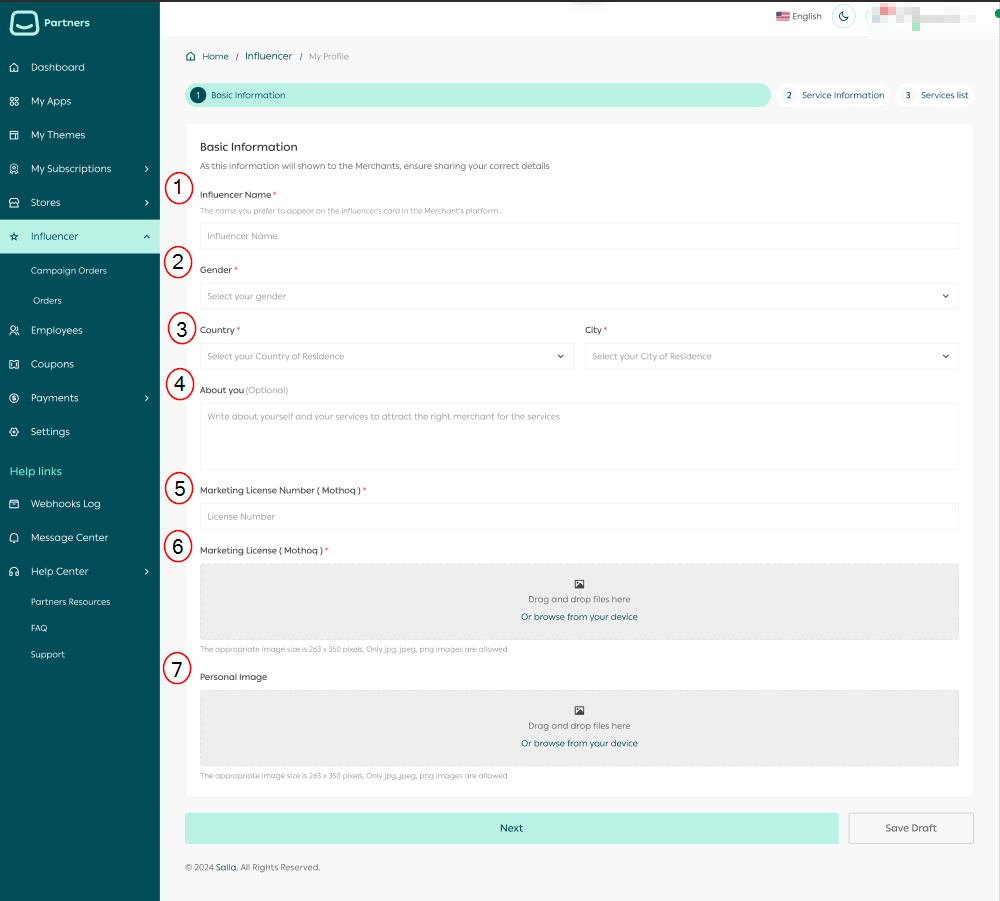This screenshot has width=1000, height=901.
Task: Open the Support sidebar item
Action: pos(48,654)
